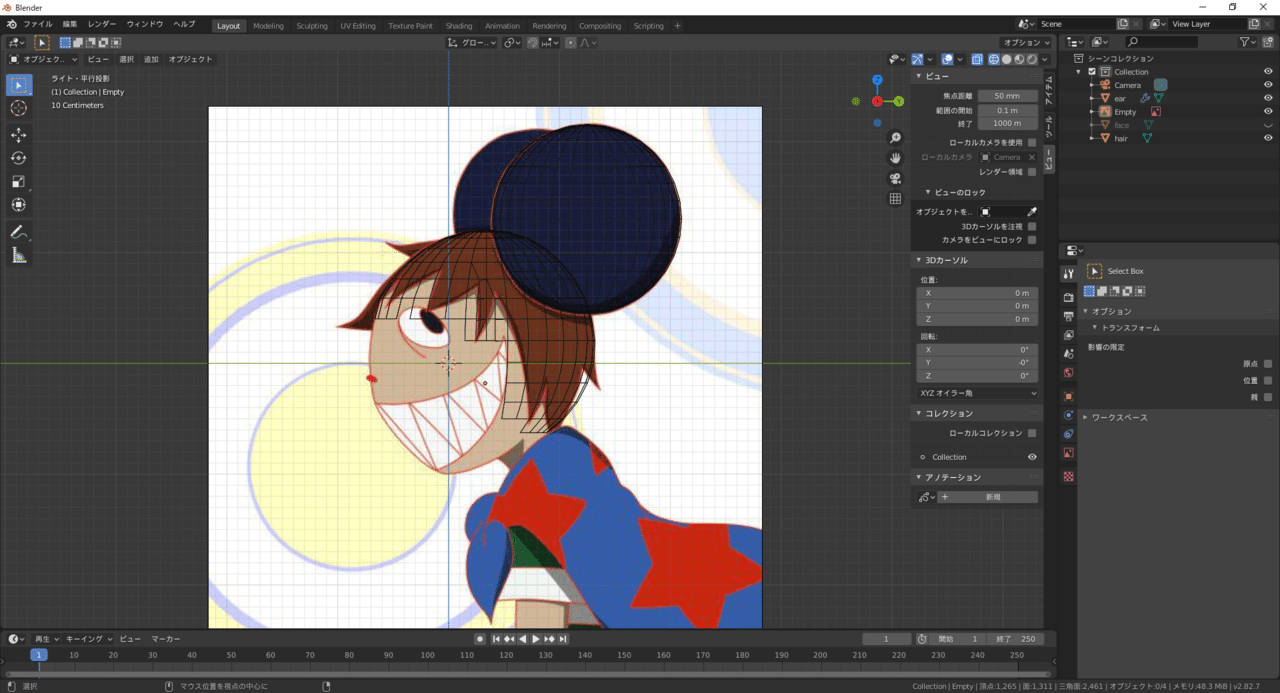Click the 範囲の開始 0.1 m value field
Image resolution: width=1280 pixels, height=693 pixels.
click(1007, 110)
